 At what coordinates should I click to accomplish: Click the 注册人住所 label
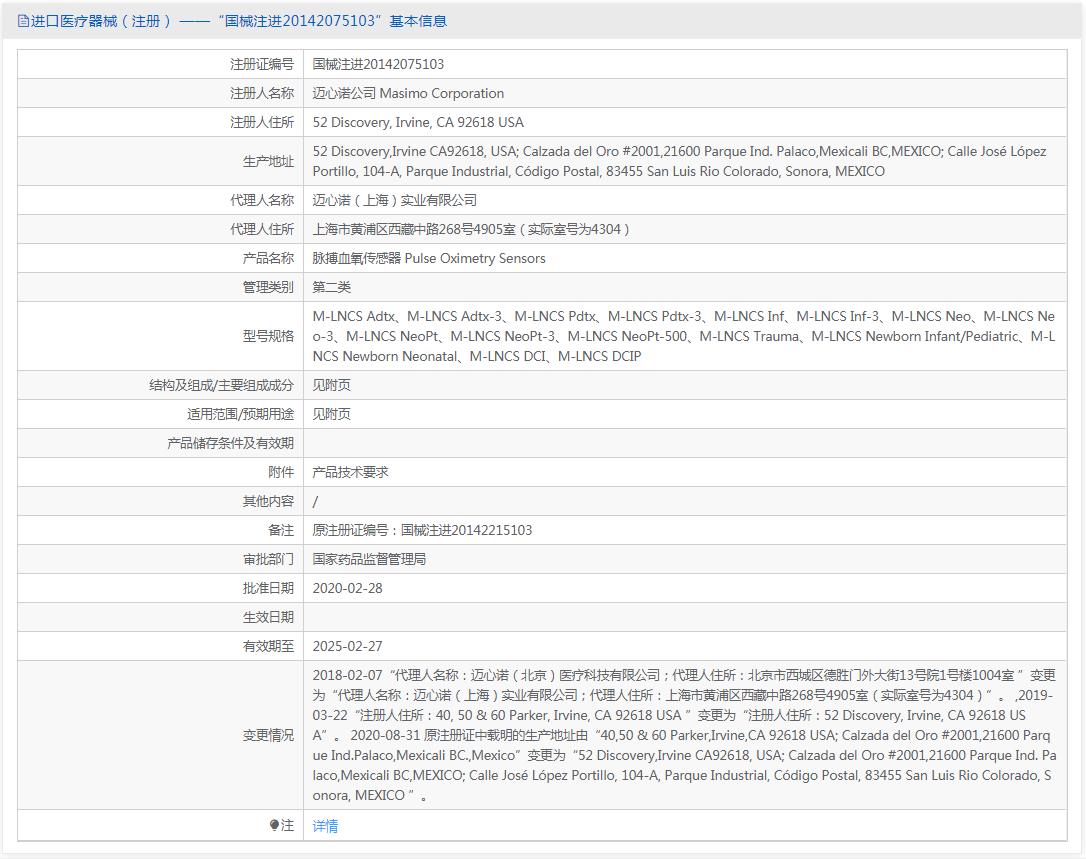point(262,123)
